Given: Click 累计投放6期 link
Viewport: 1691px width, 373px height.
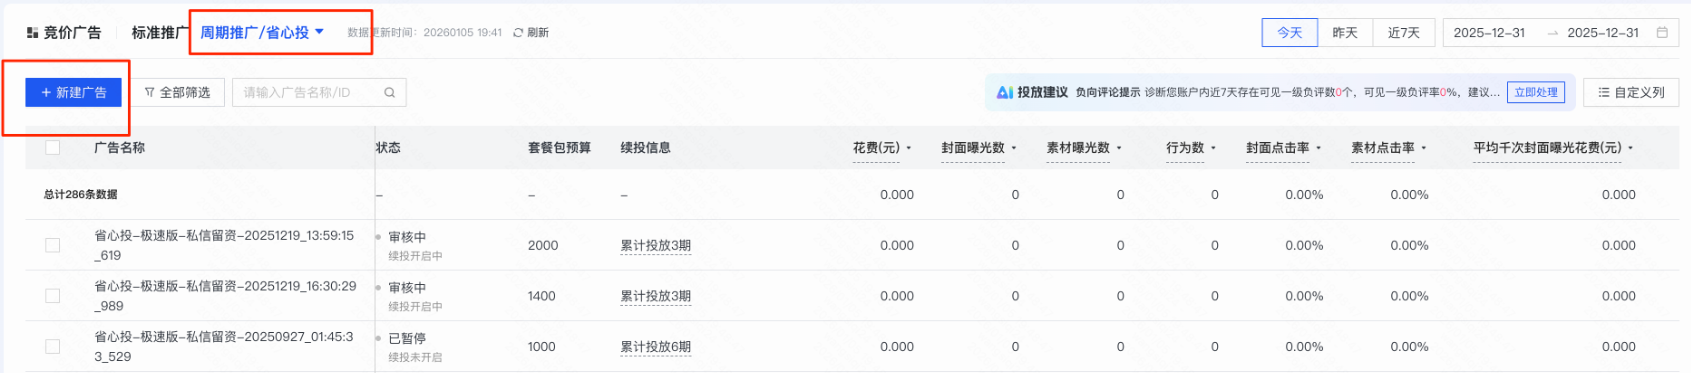Looking at the screenshot, I should [656, 347].
